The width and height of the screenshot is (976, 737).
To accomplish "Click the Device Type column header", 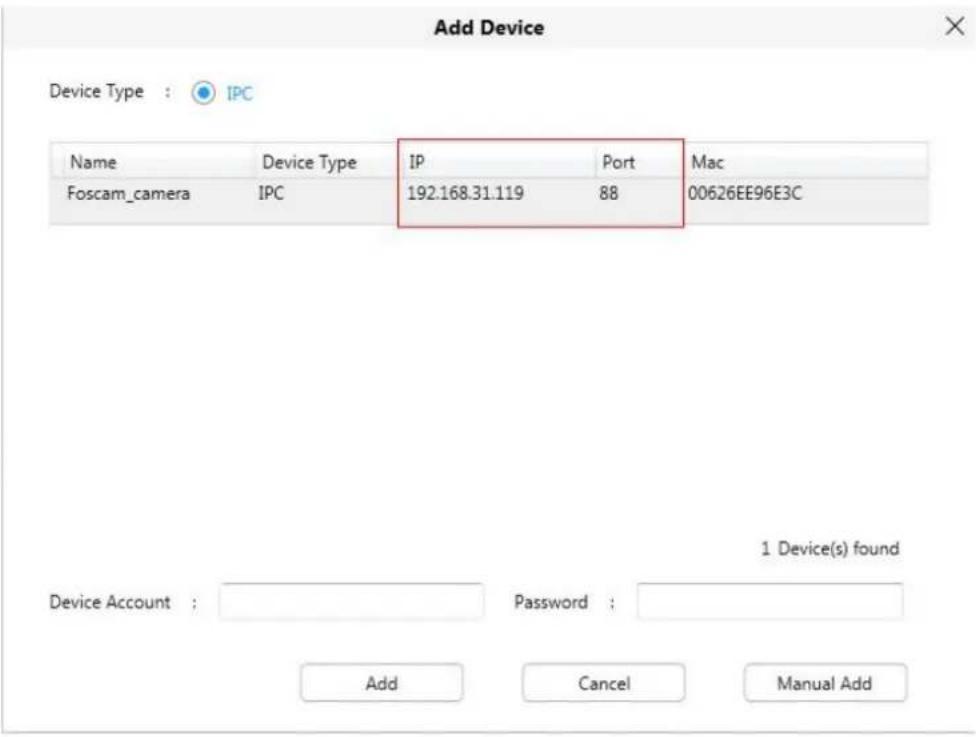I will point(309,162).
